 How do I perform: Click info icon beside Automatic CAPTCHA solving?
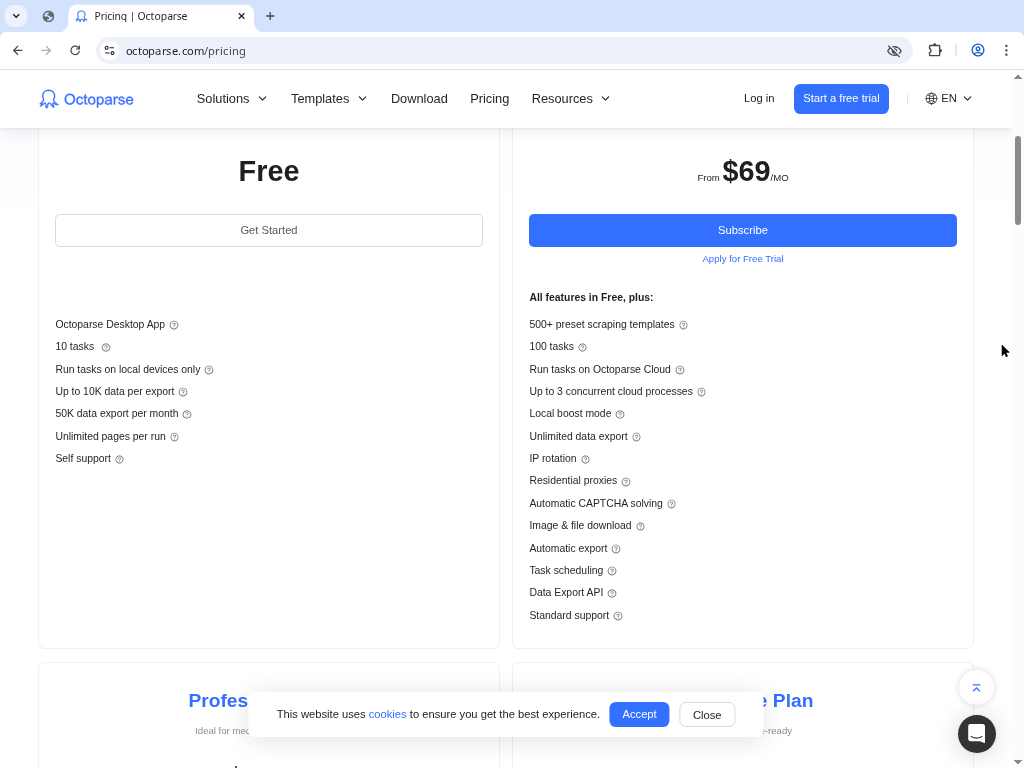[x=671, y=504]
